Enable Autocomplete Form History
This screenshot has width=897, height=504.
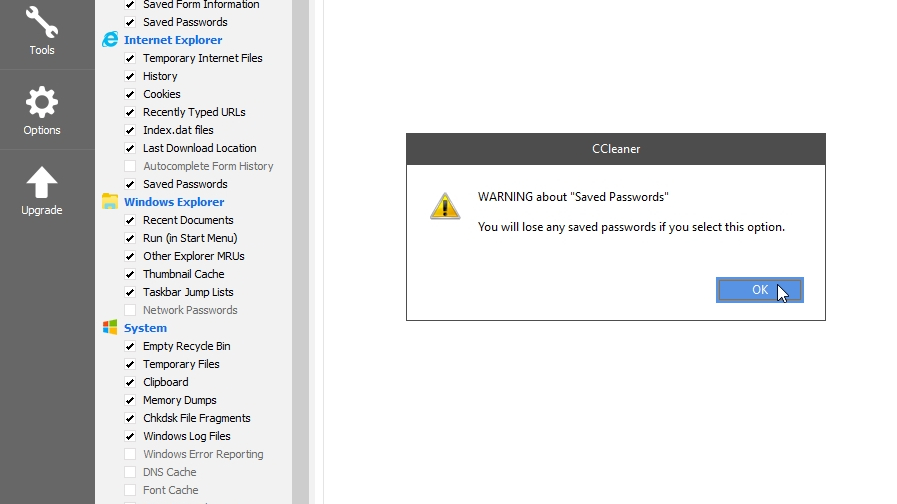(130, 166)
